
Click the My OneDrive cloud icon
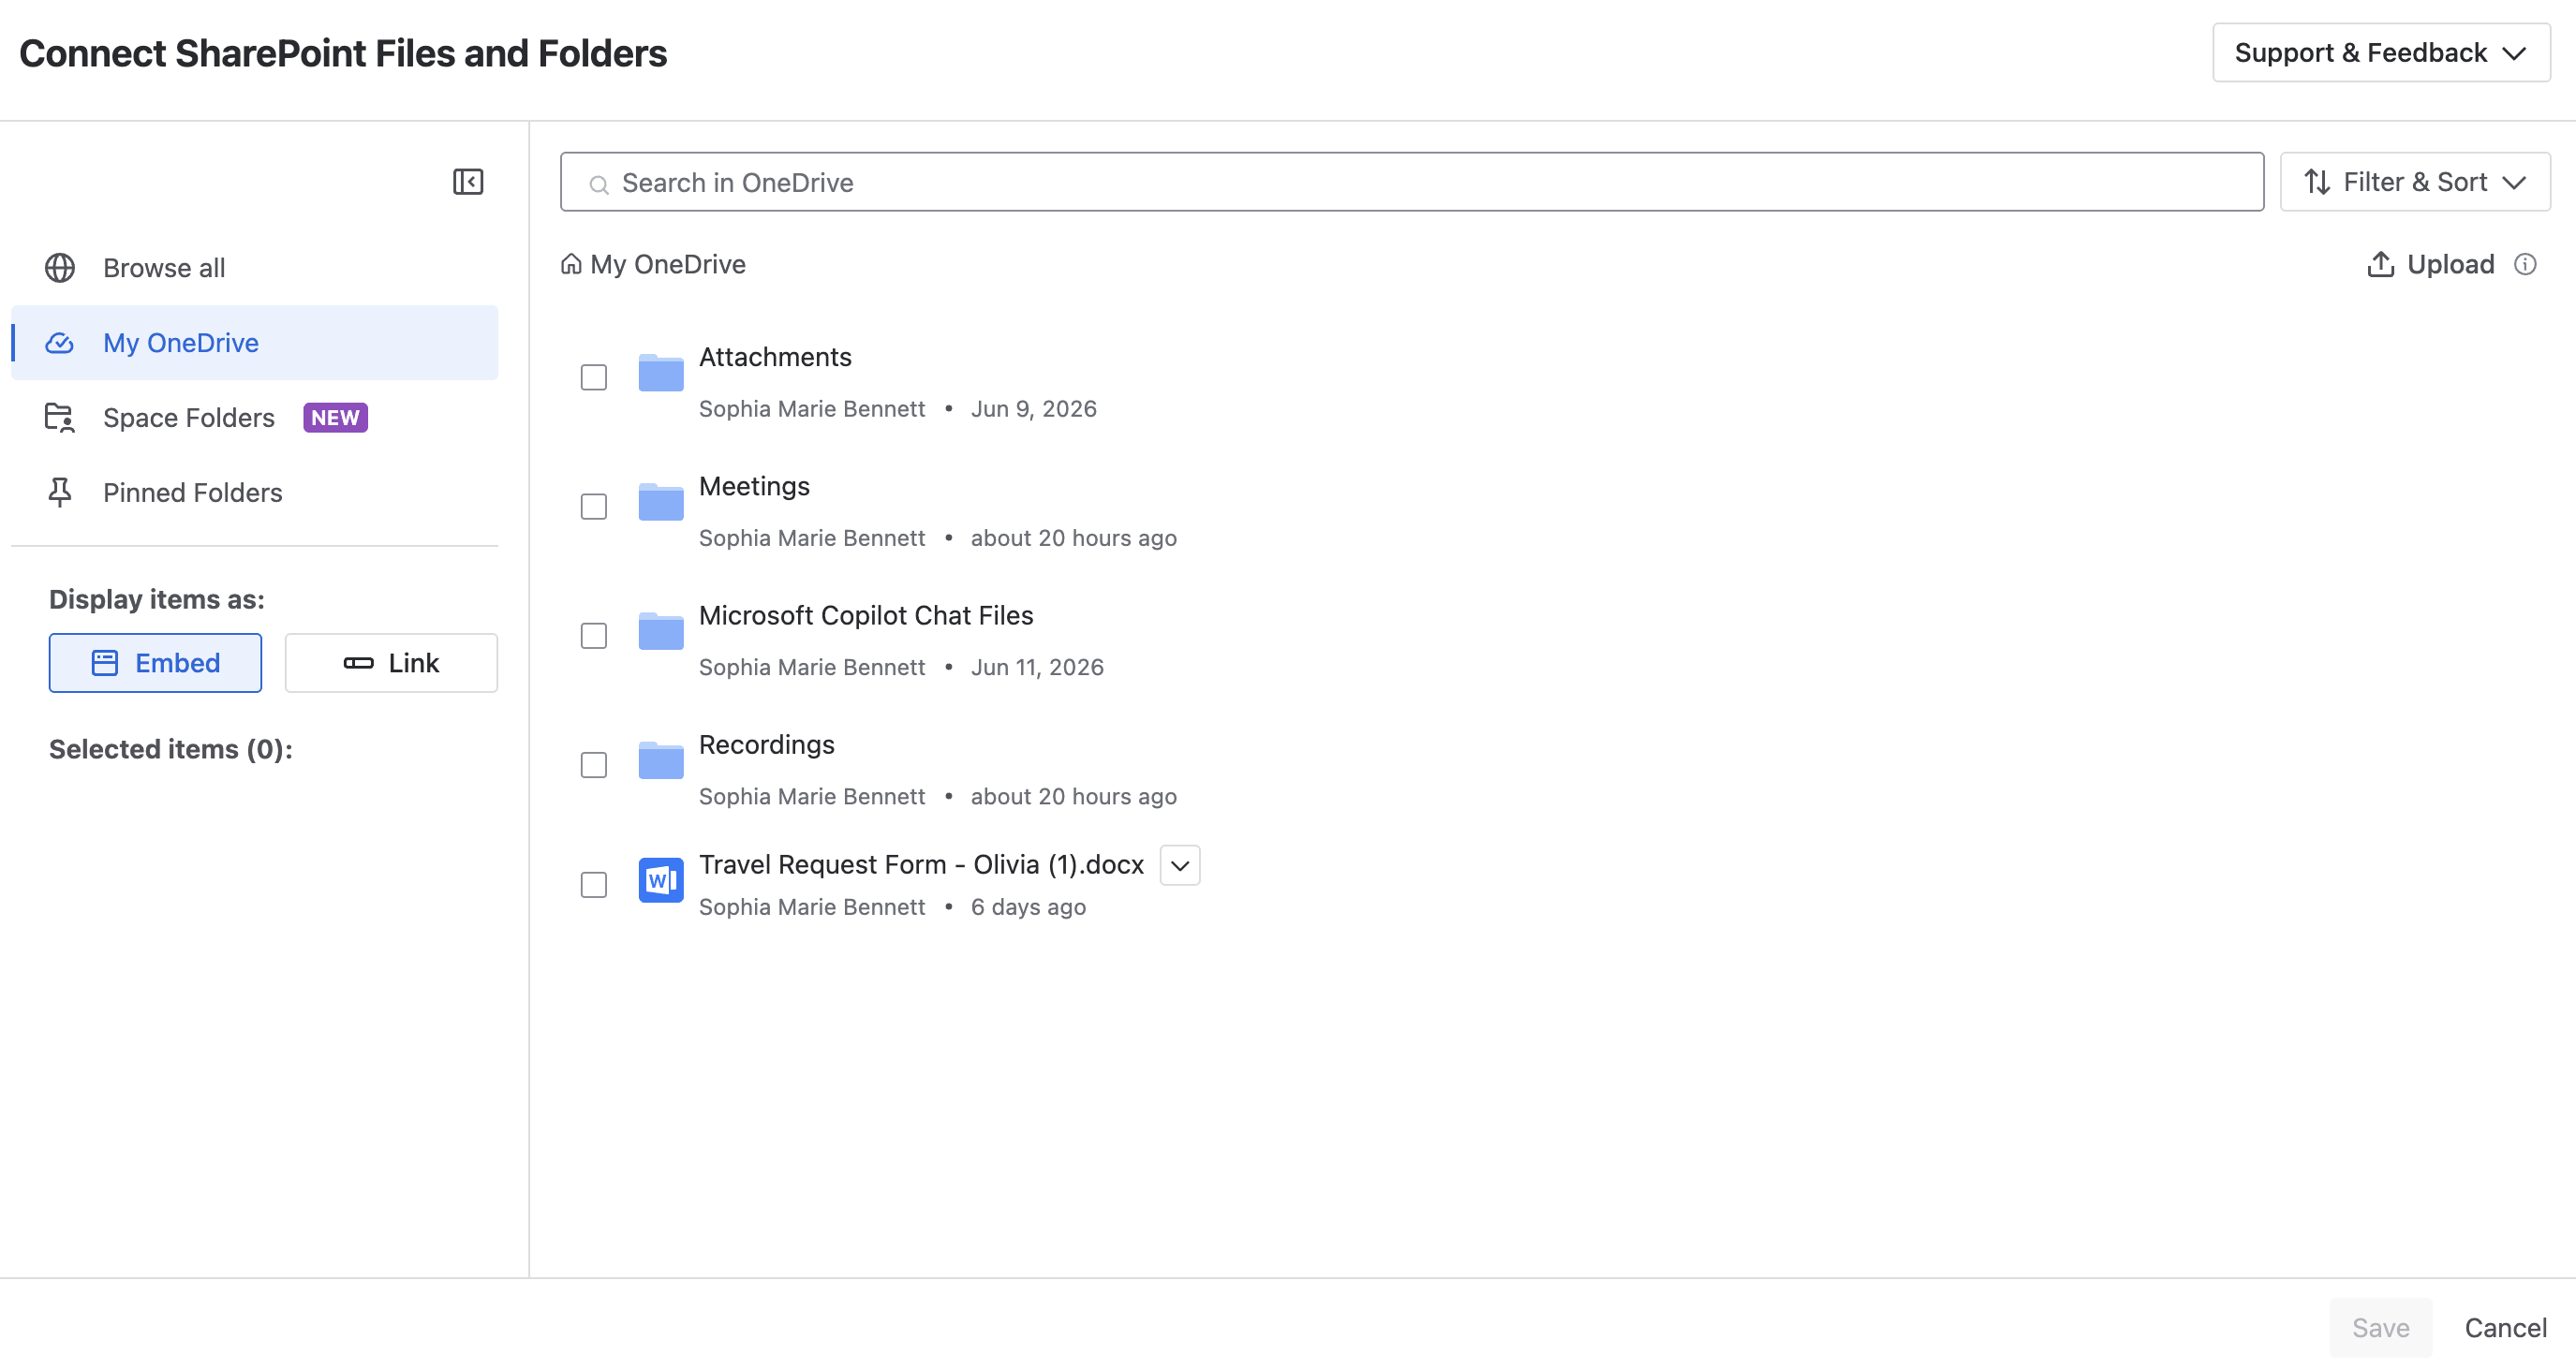click(x=60, y=343)
